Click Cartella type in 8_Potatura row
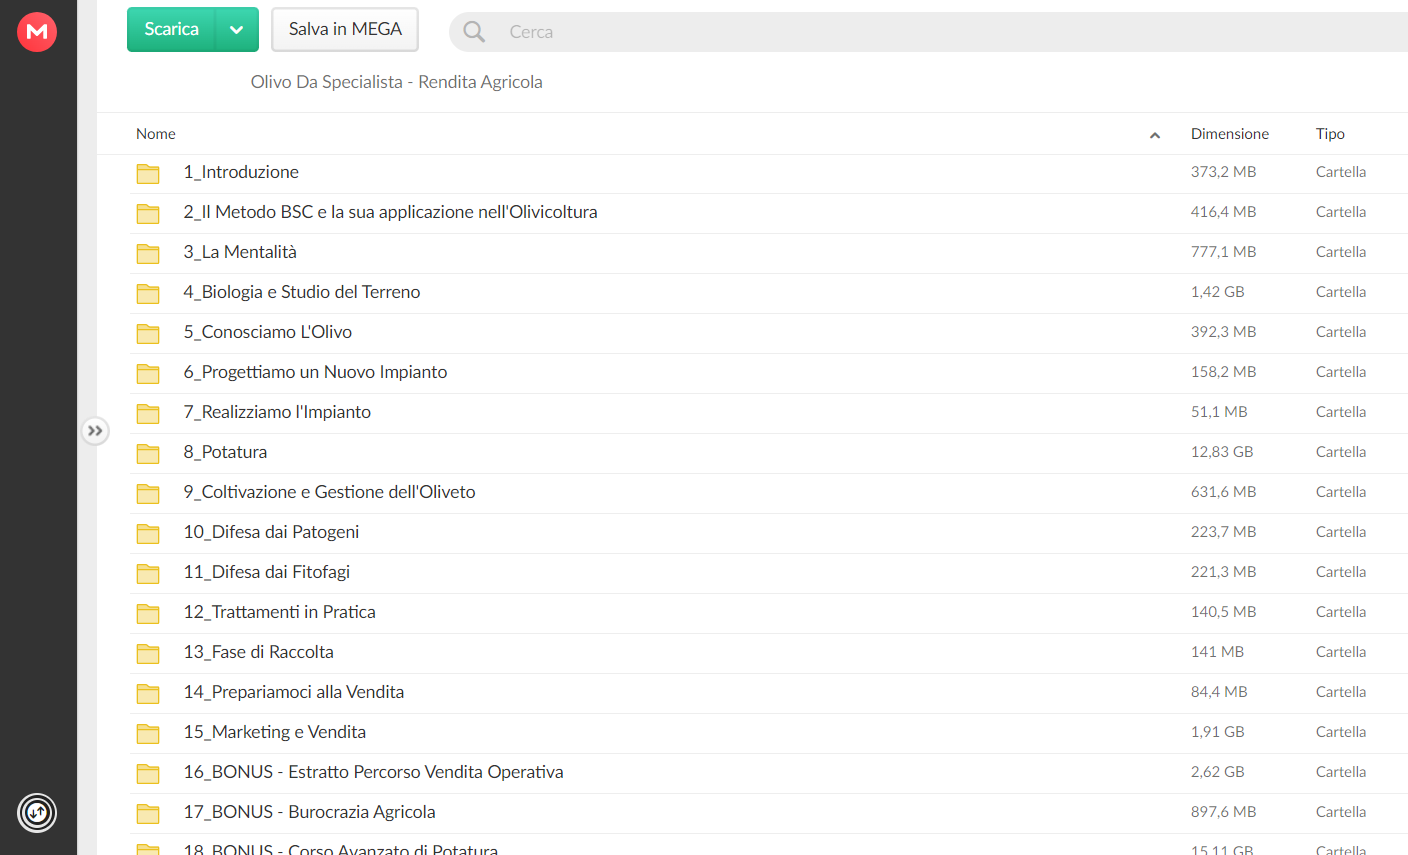Image resolution: width=1408 pixels, height=855 pixels. (x=1341, y=452)
